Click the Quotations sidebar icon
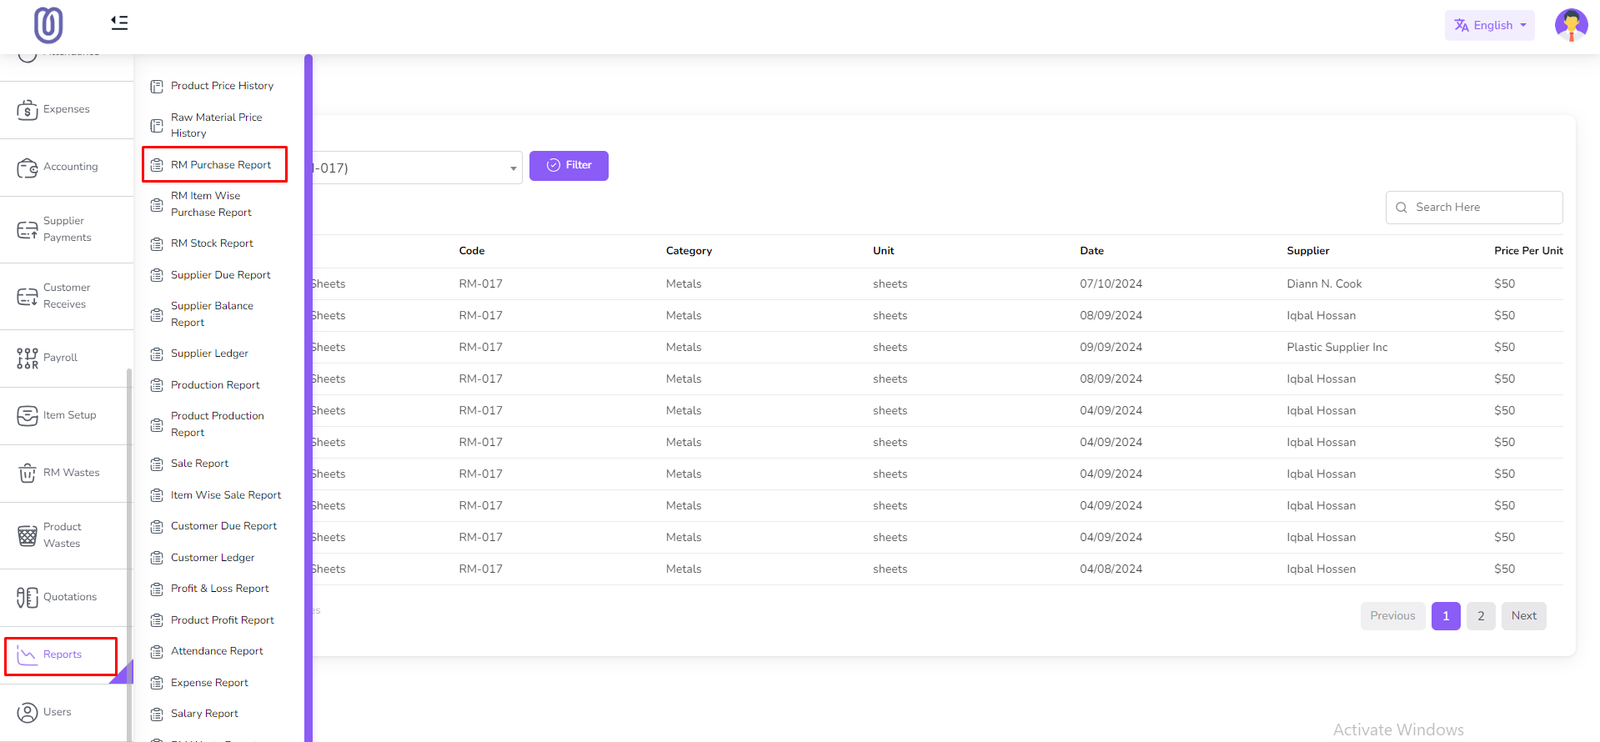Screen dimensions: 1600x742 27,597
